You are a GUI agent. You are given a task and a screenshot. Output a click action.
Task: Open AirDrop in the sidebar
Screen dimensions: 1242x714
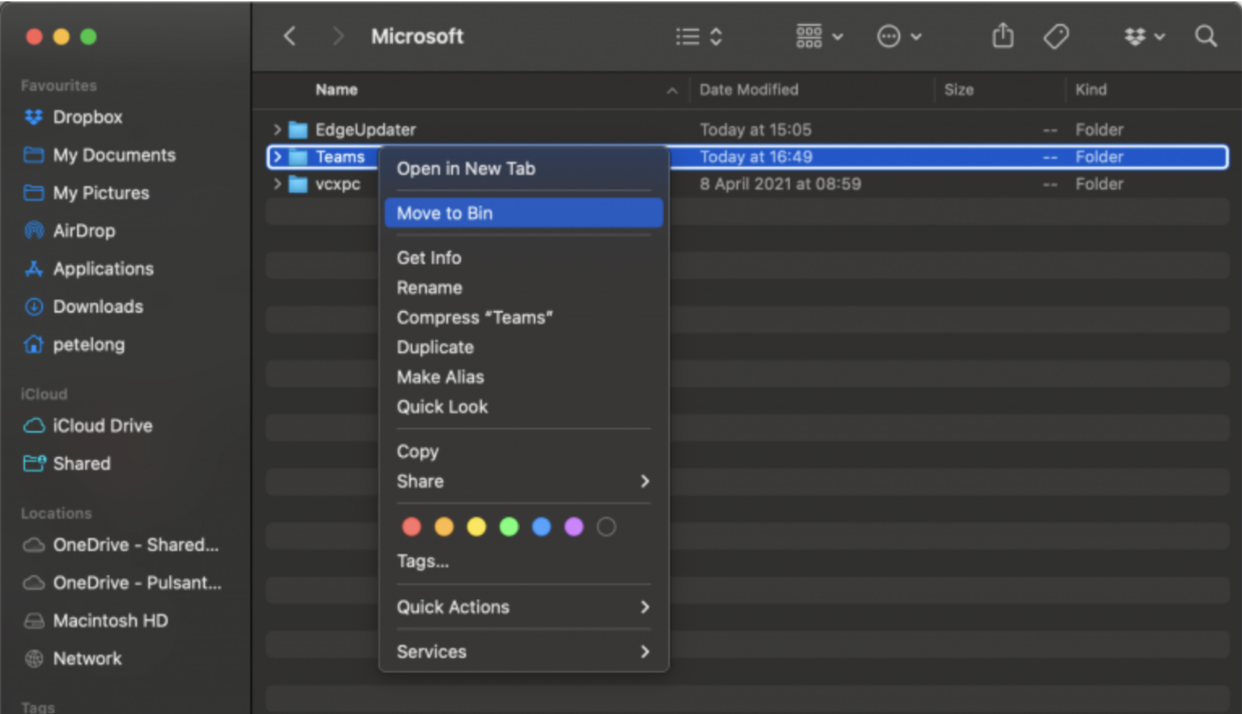click(83, 231)
